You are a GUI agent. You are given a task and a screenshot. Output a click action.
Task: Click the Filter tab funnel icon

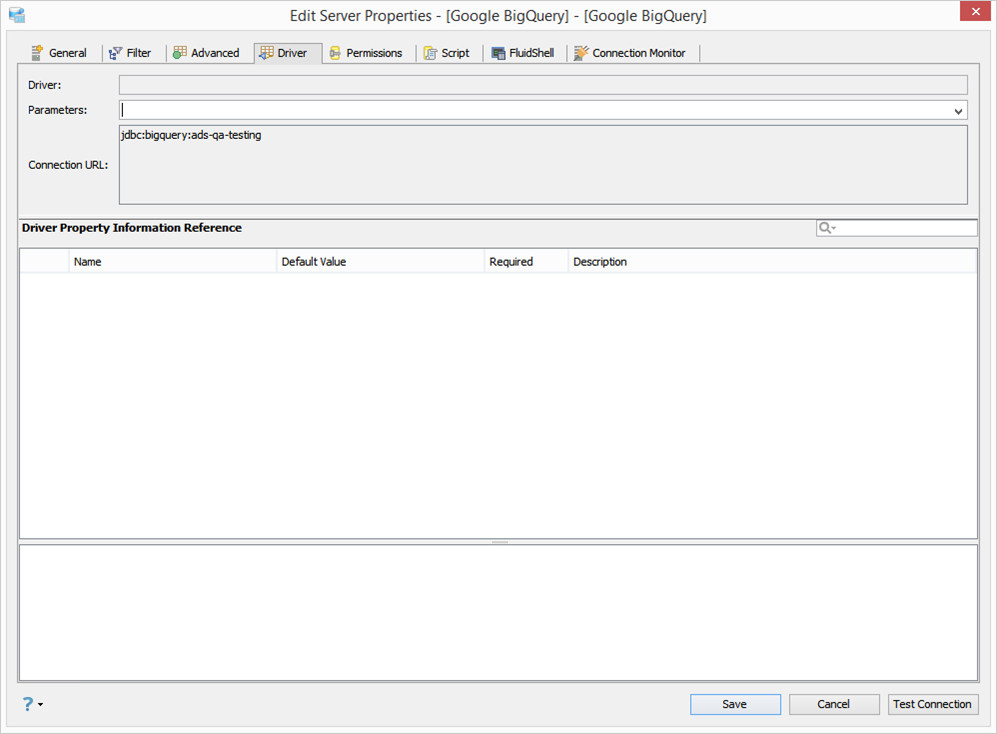coord(115,53)
